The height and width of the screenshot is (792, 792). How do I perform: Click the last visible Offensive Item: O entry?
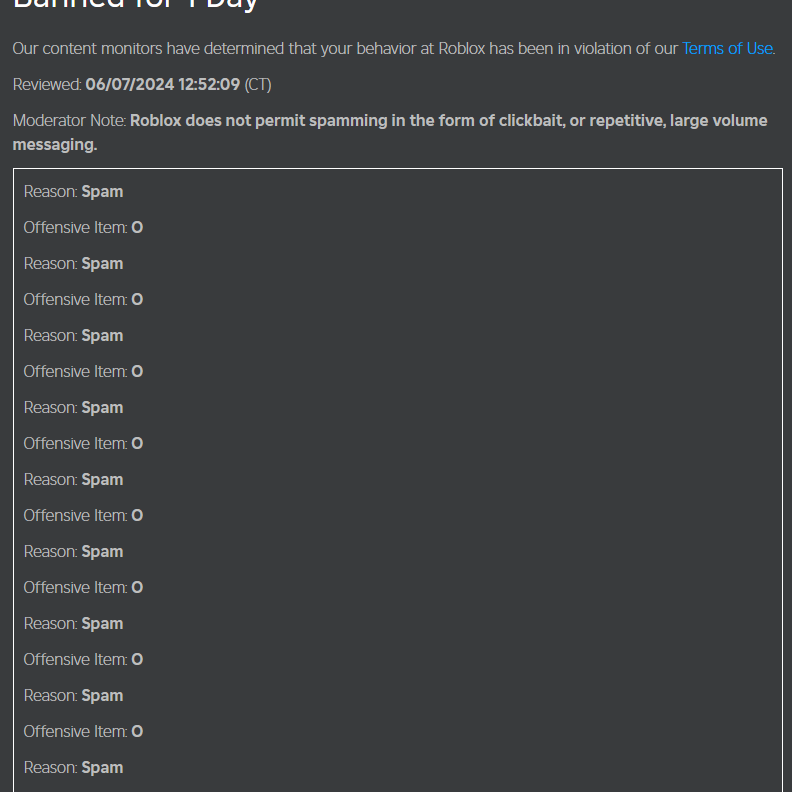(83, 732)
